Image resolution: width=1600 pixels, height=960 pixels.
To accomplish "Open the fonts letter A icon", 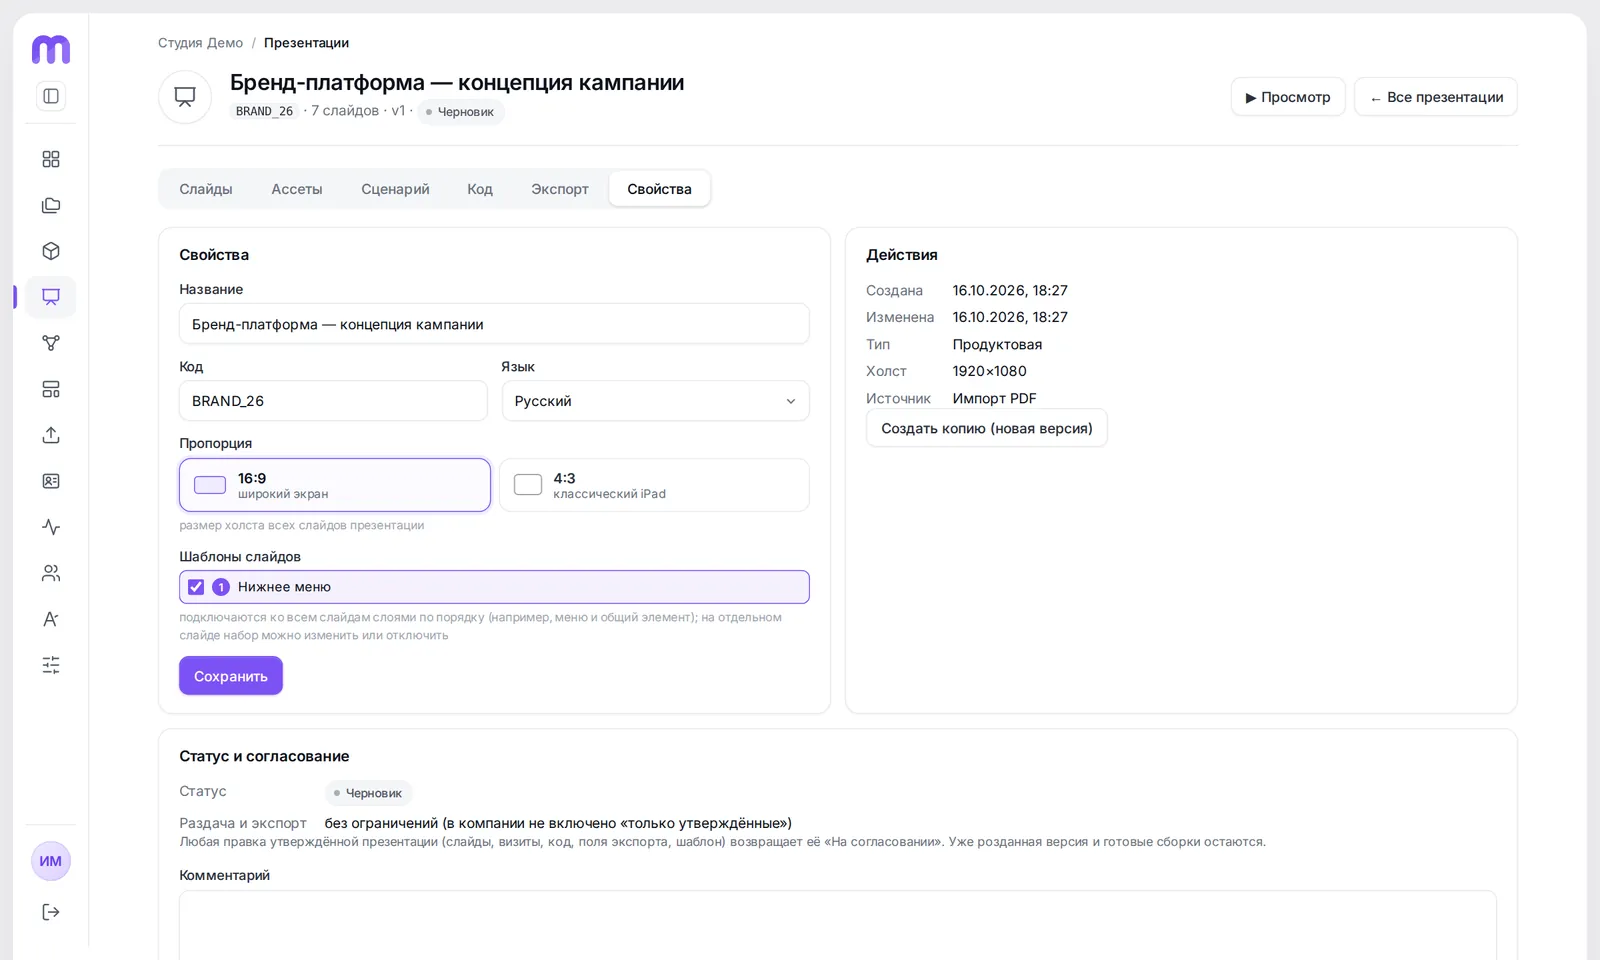I will [51, 619].
